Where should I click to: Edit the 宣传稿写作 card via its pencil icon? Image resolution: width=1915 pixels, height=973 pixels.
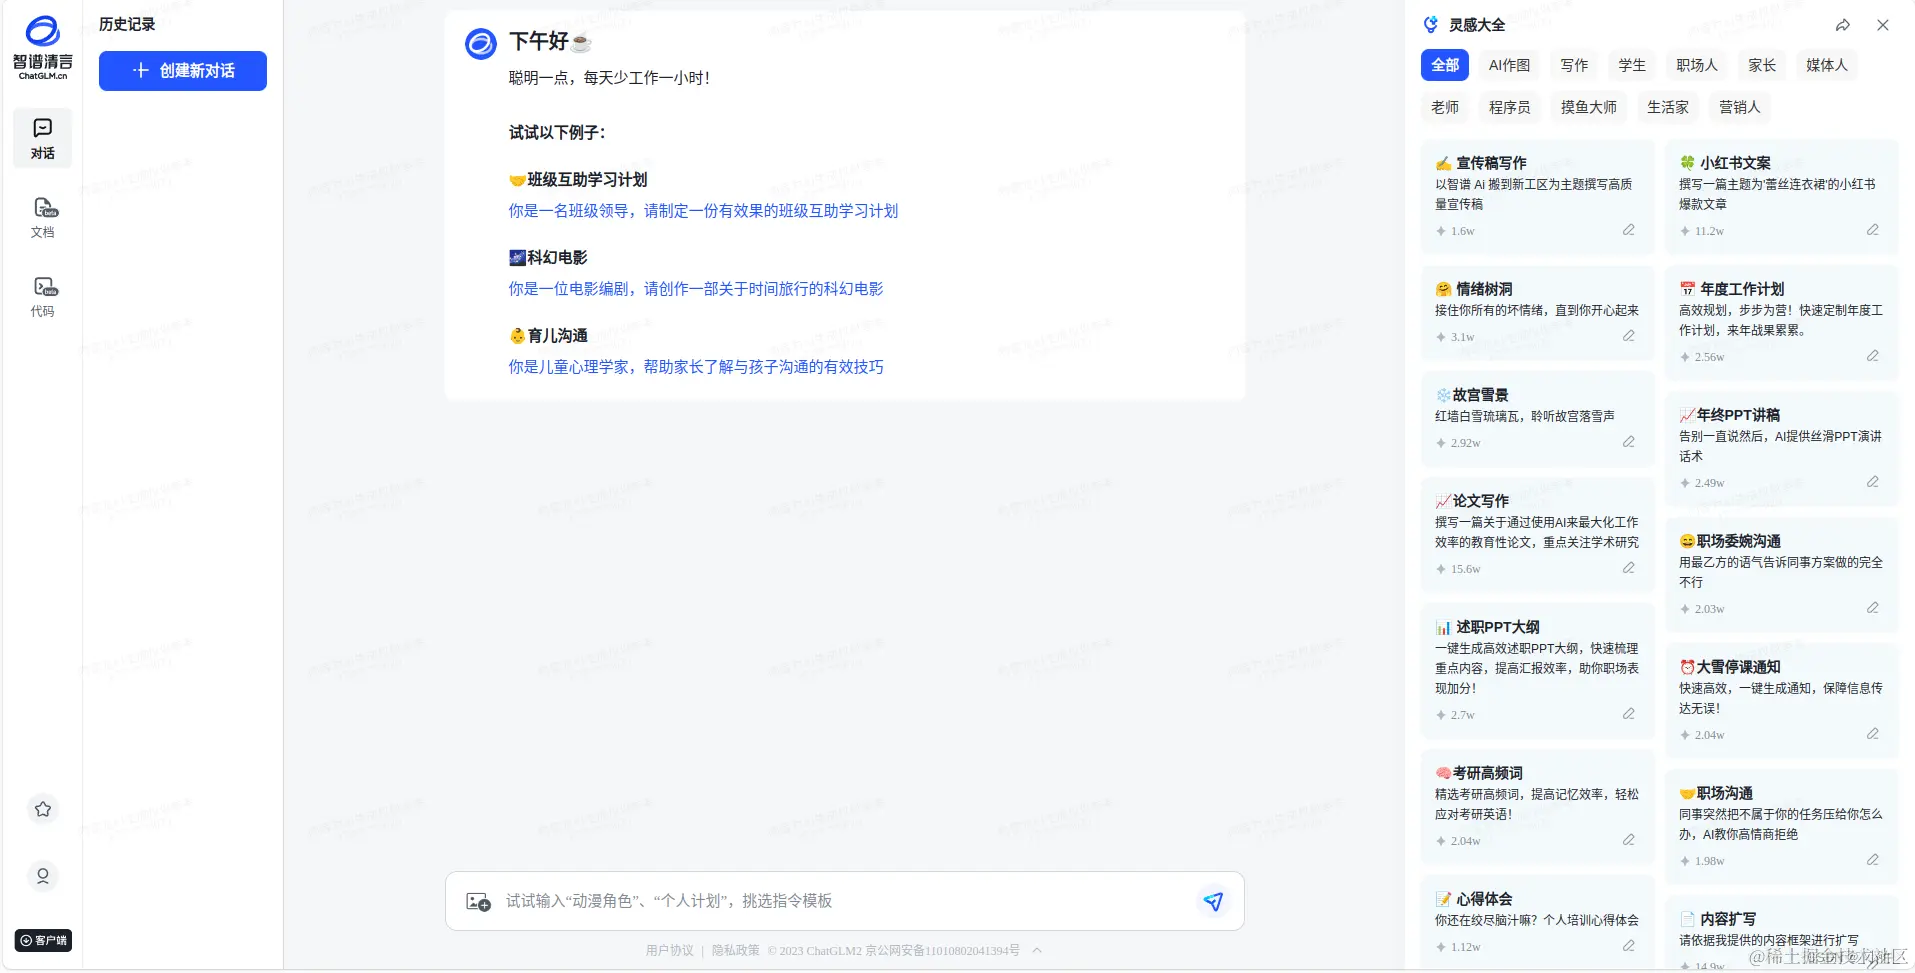[x=1628, y=230]
